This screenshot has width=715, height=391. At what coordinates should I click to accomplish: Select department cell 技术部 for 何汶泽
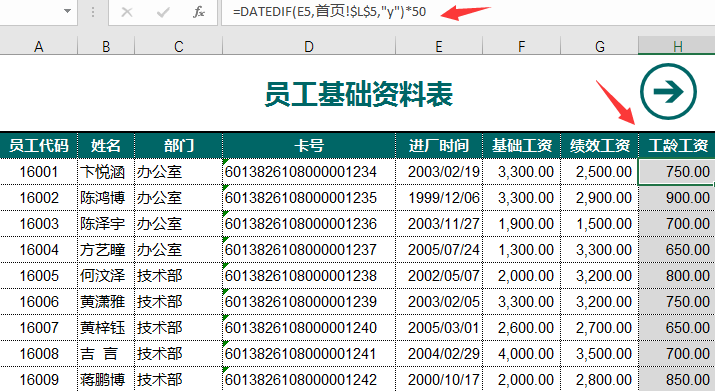tap(178, 276)
